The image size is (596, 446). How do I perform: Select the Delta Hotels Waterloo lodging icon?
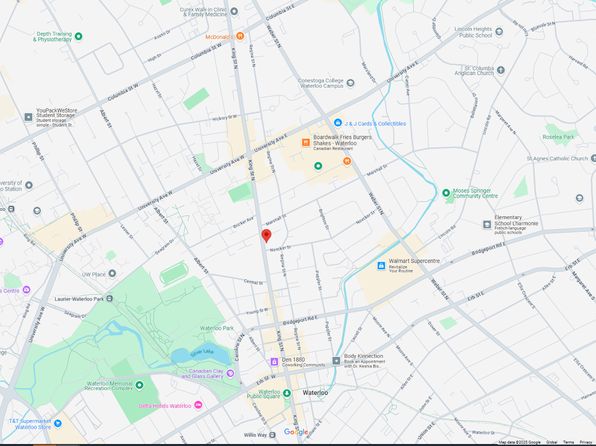coord(198,405)
